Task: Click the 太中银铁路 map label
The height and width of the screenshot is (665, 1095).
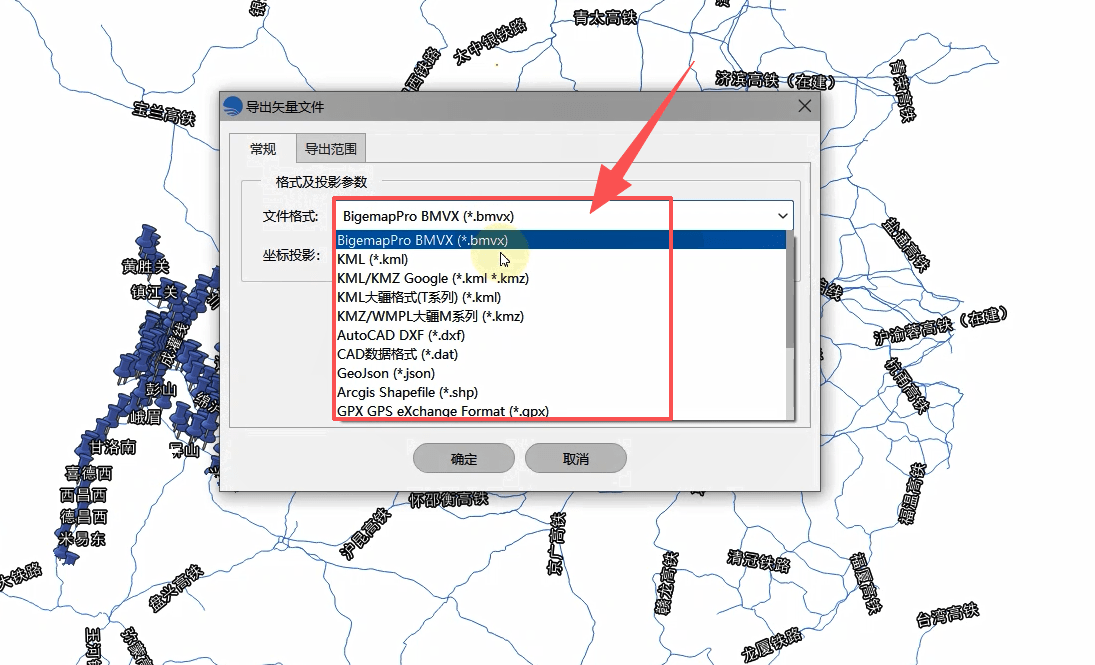Action: [x=490, y=42]
